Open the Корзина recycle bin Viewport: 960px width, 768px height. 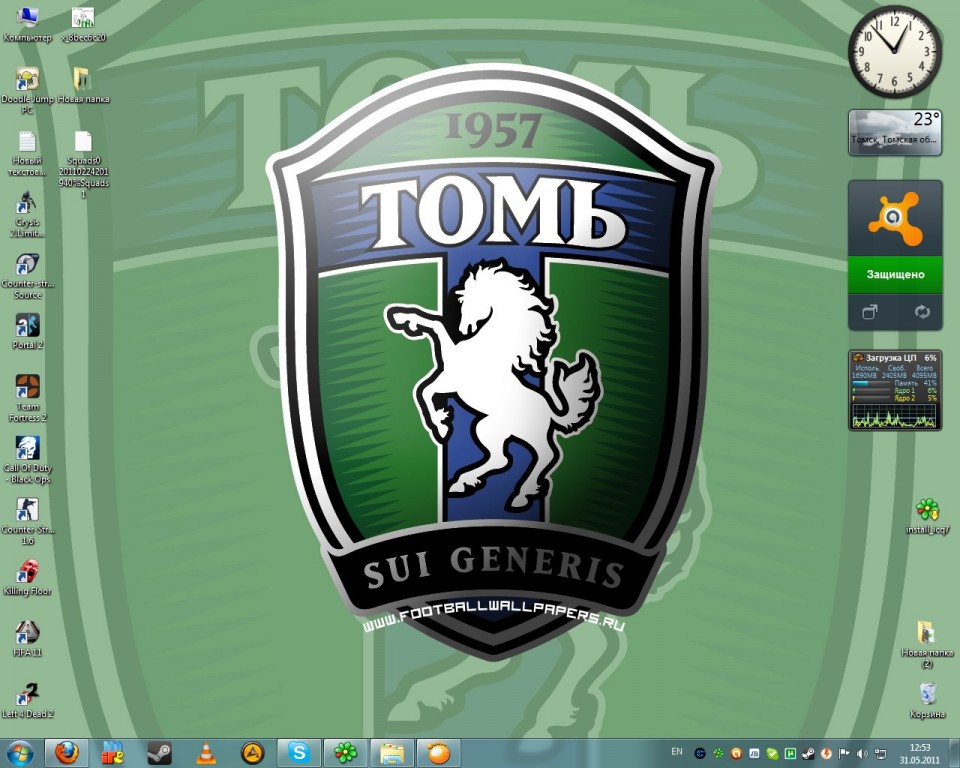(x=928, y=700)
